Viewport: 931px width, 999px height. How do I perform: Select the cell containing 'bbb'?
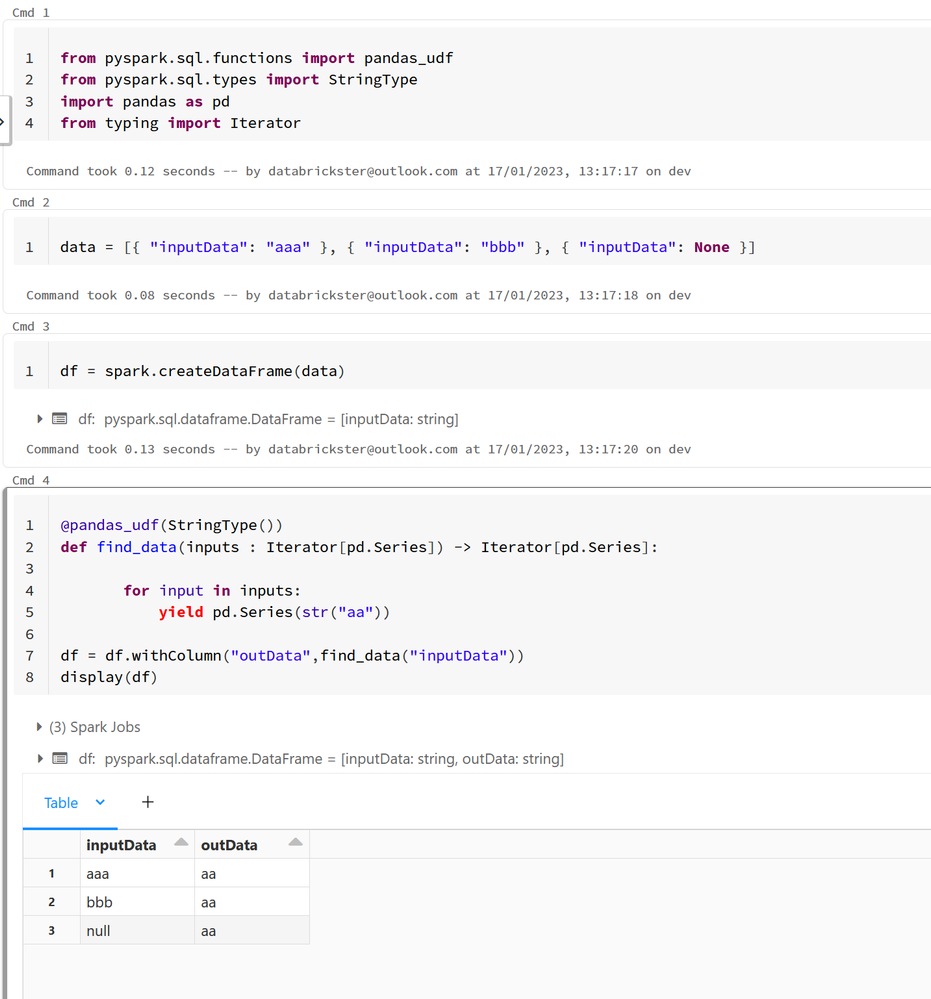[x=100, y=902]
